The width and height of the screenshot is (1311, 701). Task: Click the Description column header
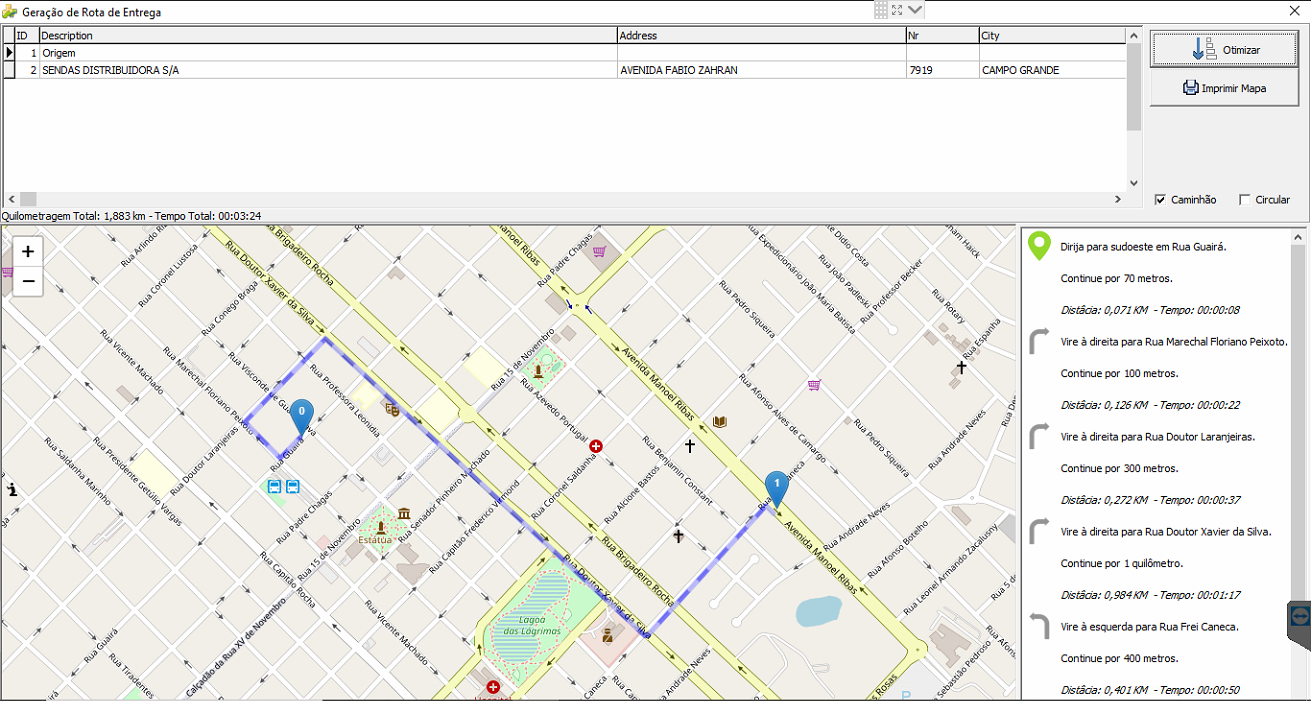(328, 35)
